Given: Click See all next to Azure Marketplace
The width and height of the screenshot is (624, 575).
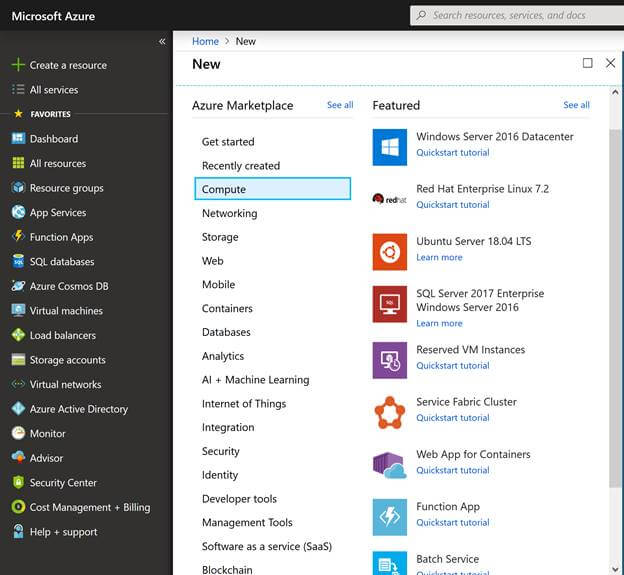Looking at the screenshot, I should [x=340, y=105].
